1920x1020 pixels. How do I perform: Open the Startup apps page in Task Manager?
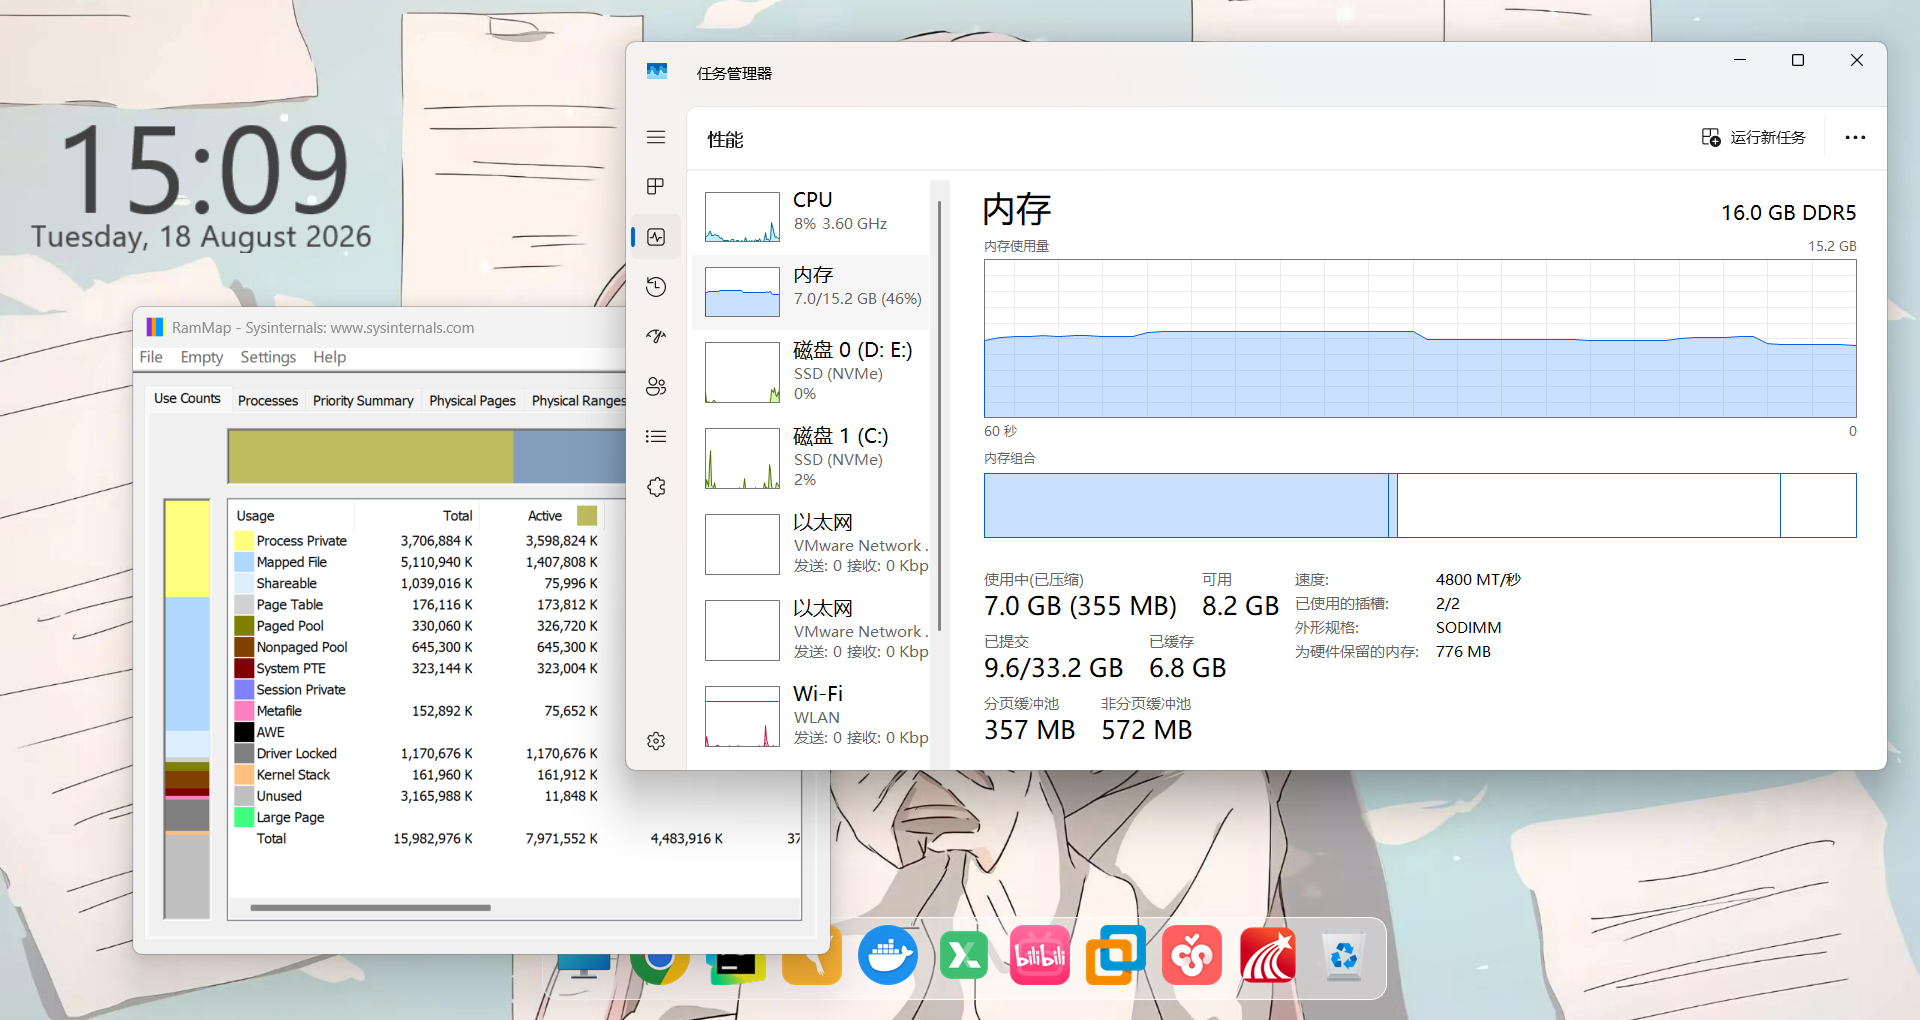coord(656,337)
